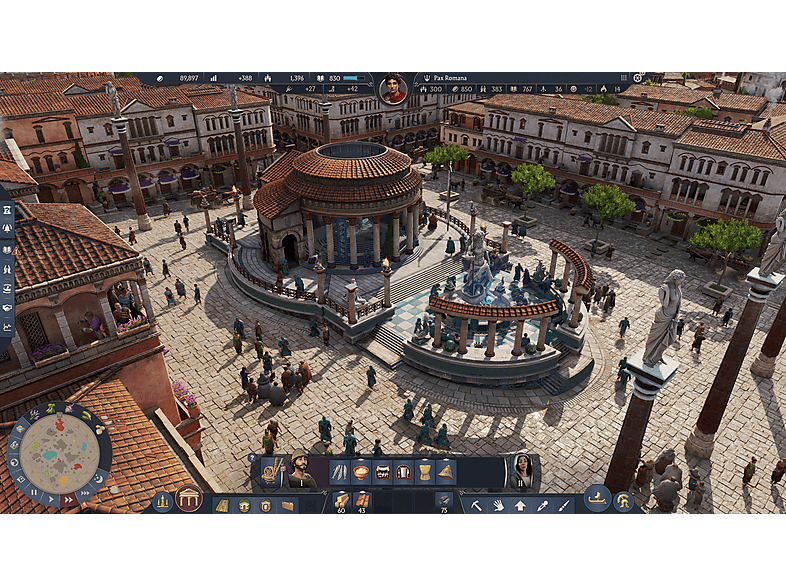Open the research book icon with the warning
The image size is (786, 587).
[7, 250]
